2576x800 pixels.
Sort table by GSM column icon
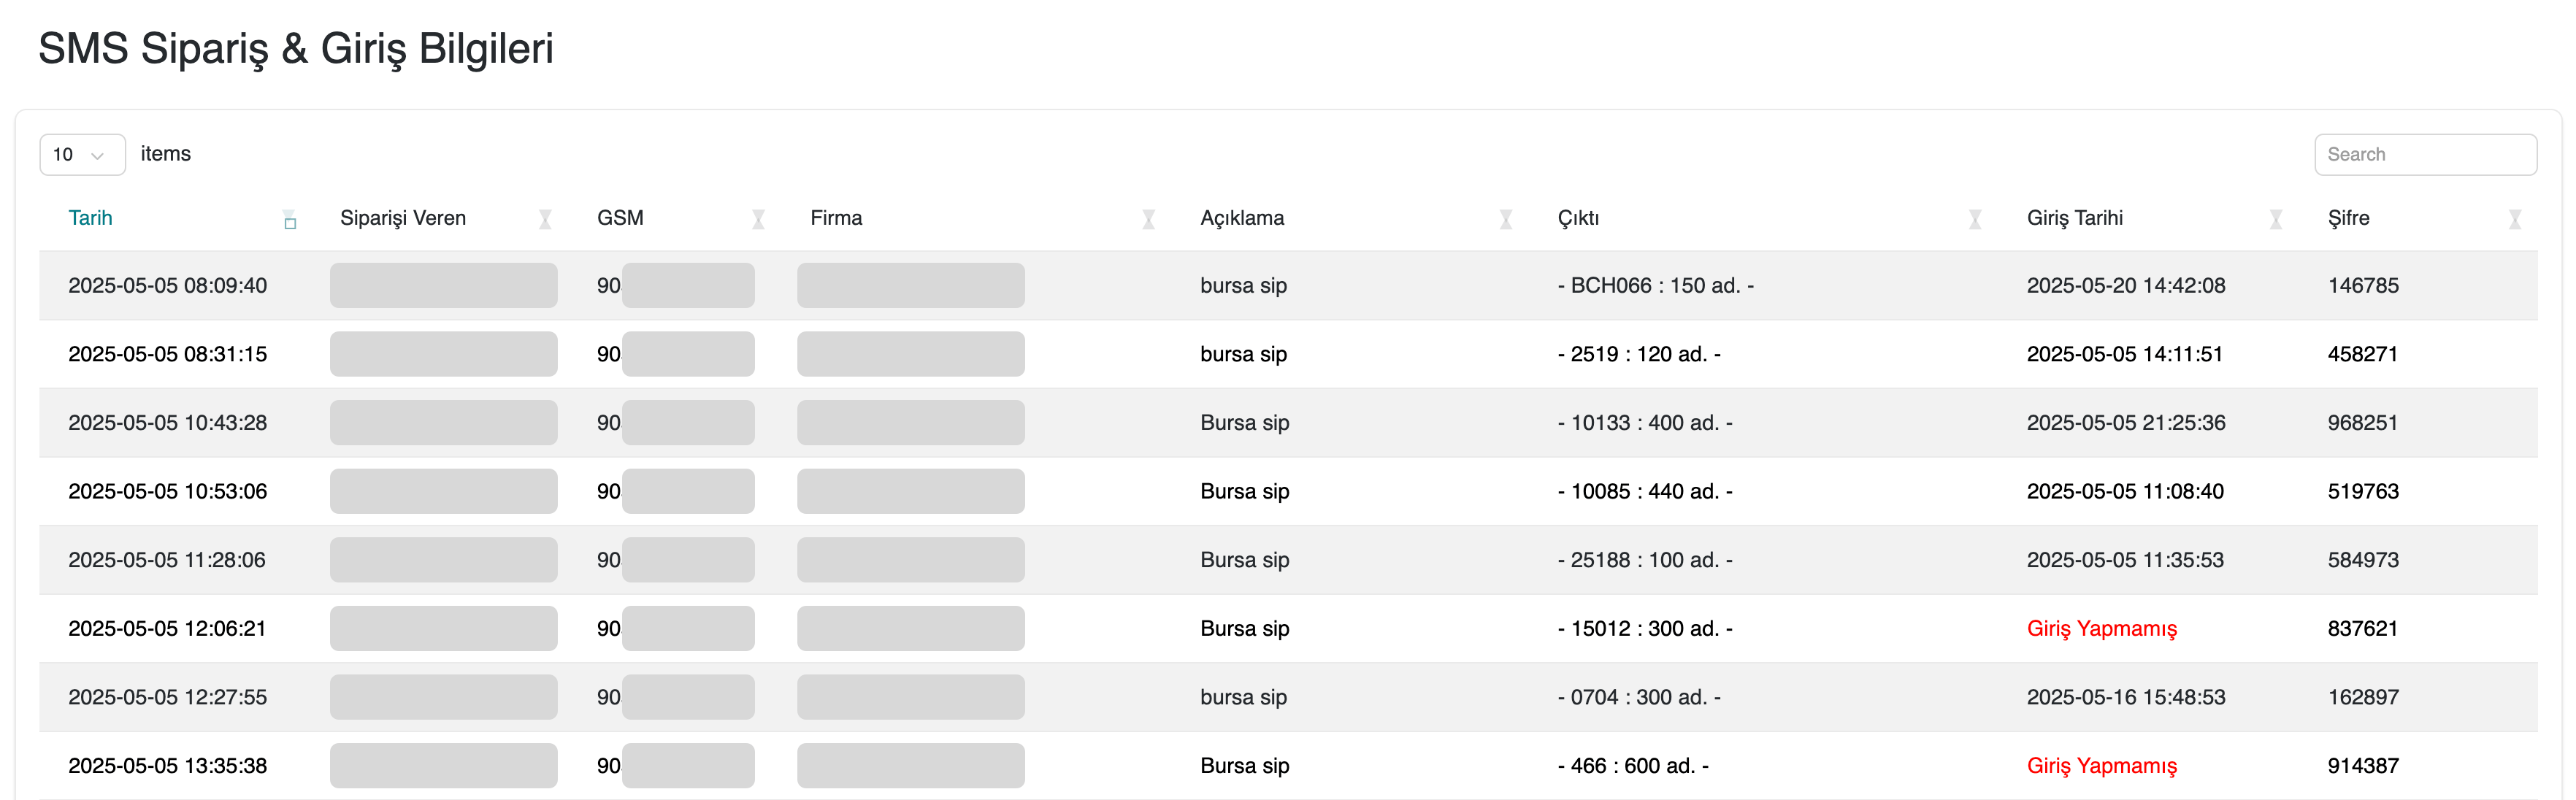click(x=758, y=219)
